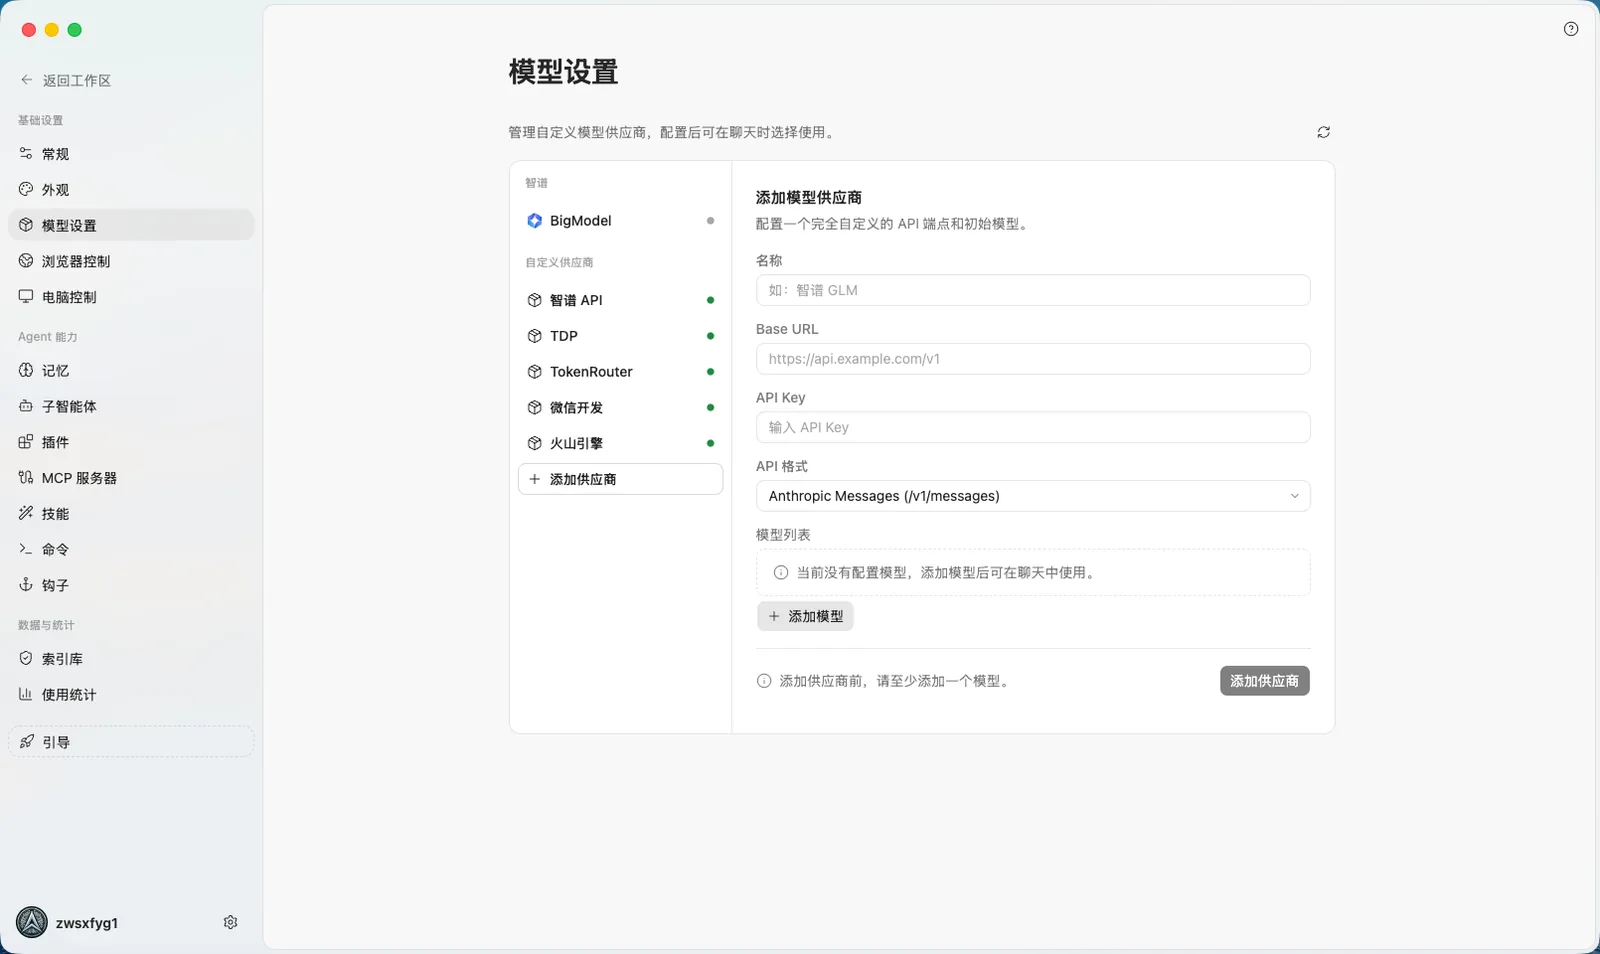Open the 插件 plugins section
The width and height of the screenshot is (1600, 954).
[131, 442]
